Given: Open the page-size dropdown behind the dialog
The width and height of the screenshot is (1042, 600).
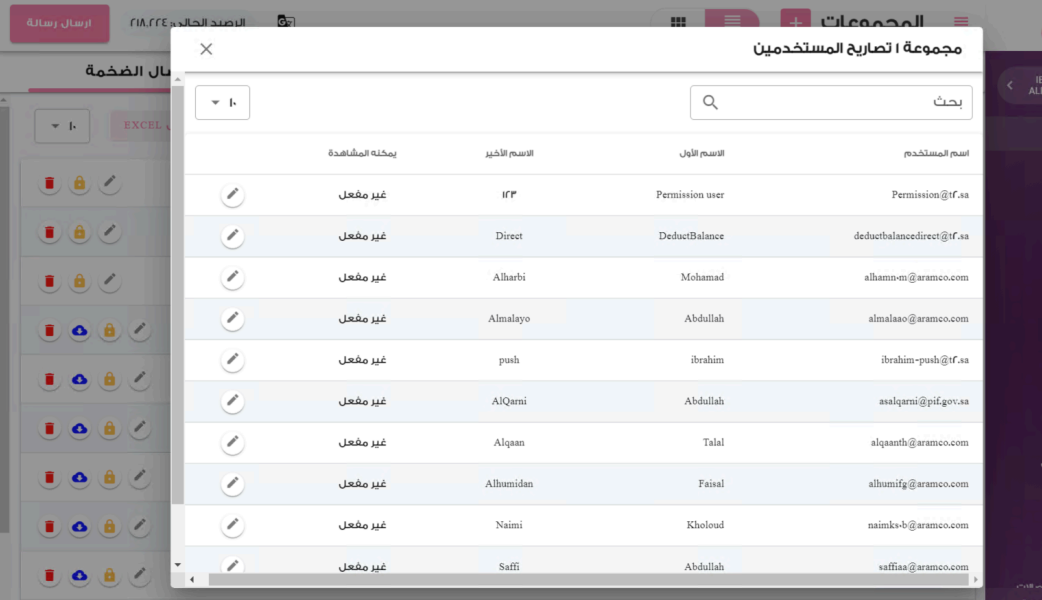Looking at the screenshot, I should pyautogui.click(x=62, y=126).
